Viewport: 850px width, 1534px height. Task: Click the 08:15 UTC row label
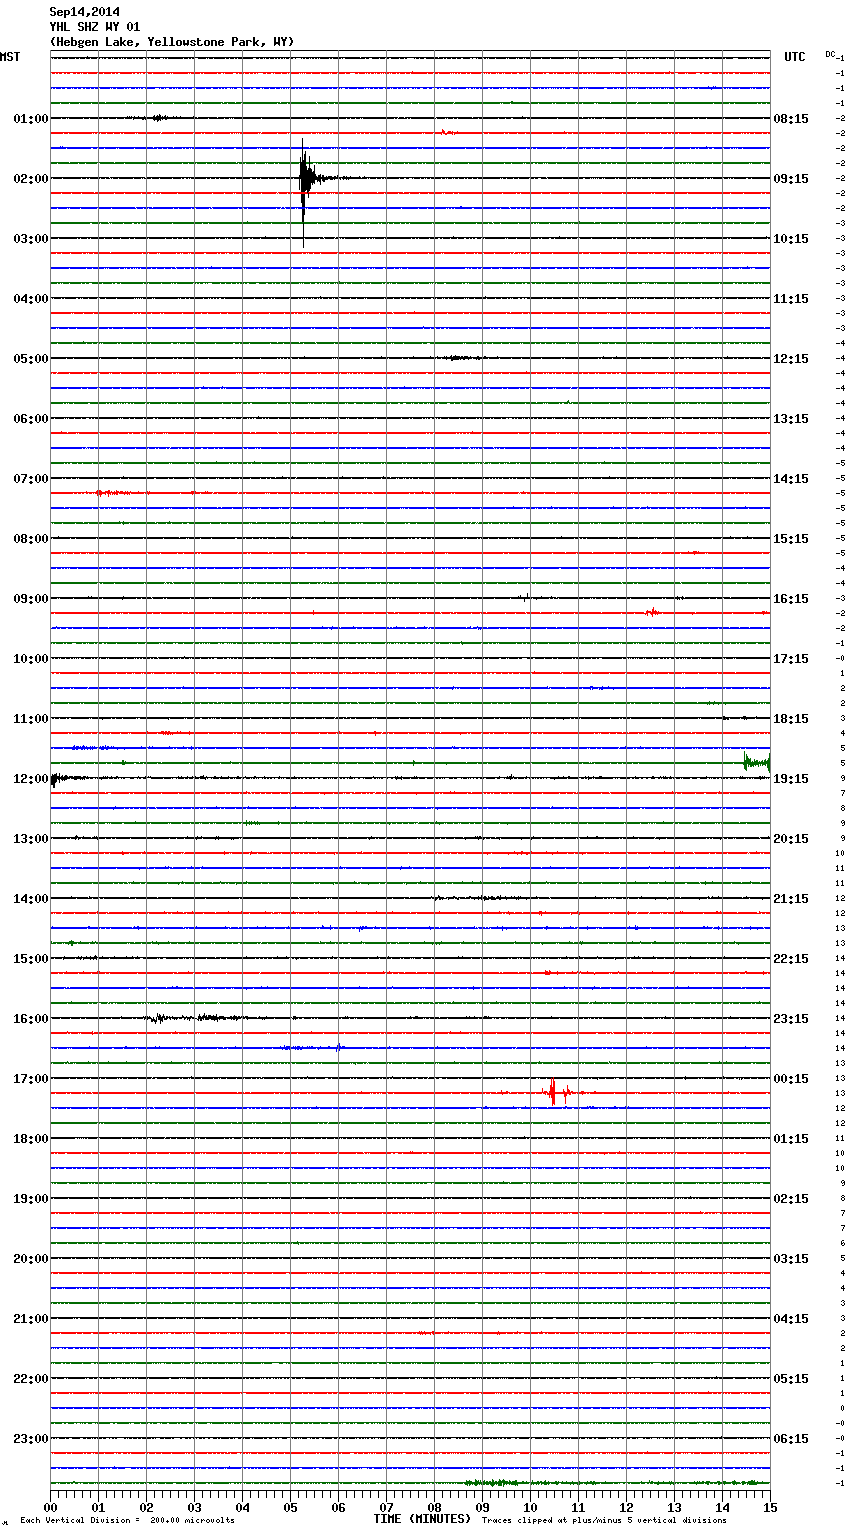tap(791, 119)
